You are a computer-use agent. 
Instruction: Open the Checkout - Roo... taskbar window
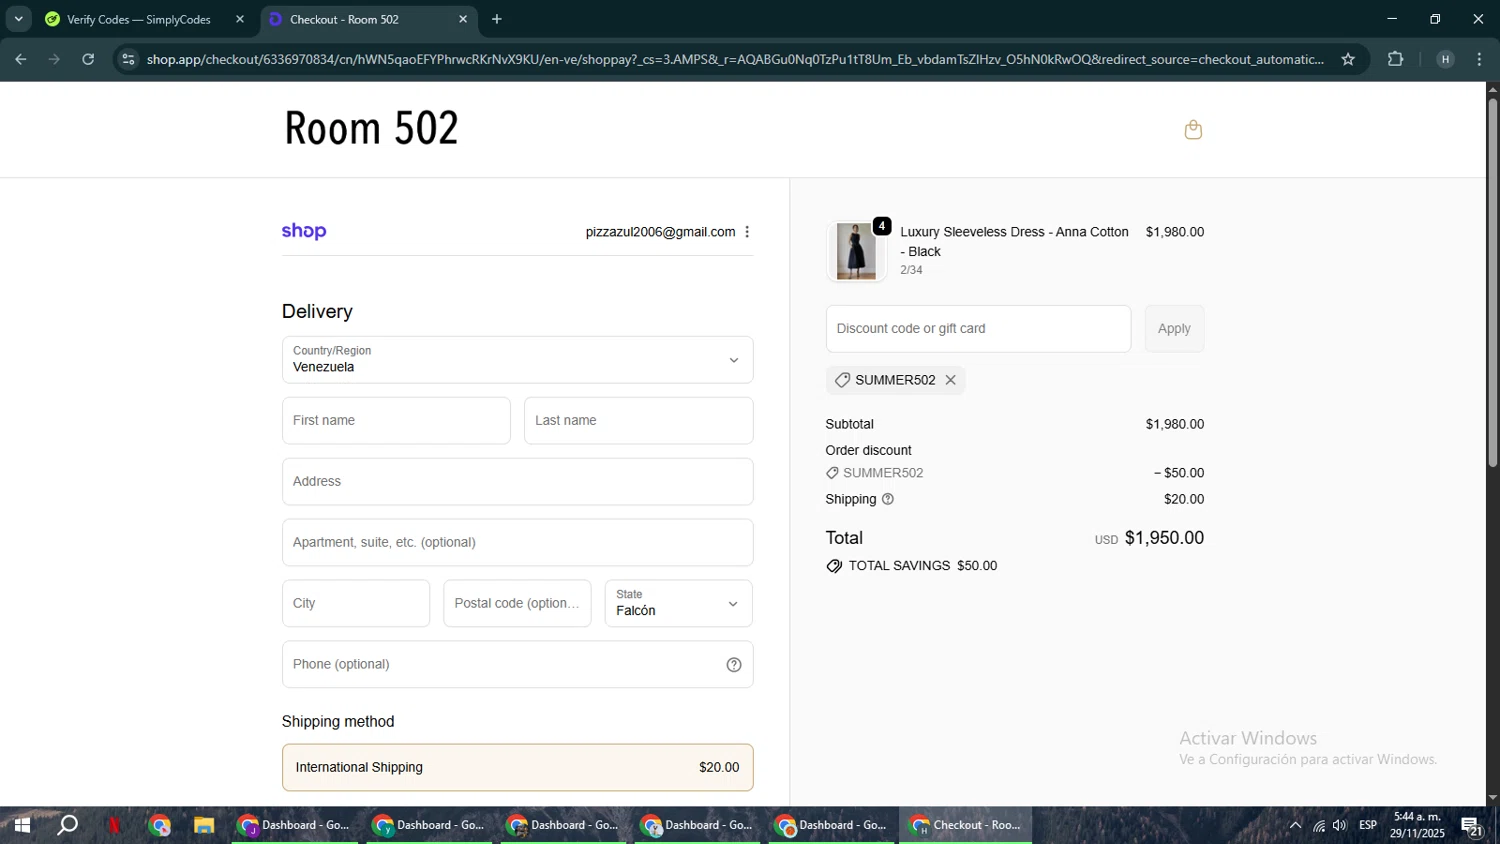966,826
